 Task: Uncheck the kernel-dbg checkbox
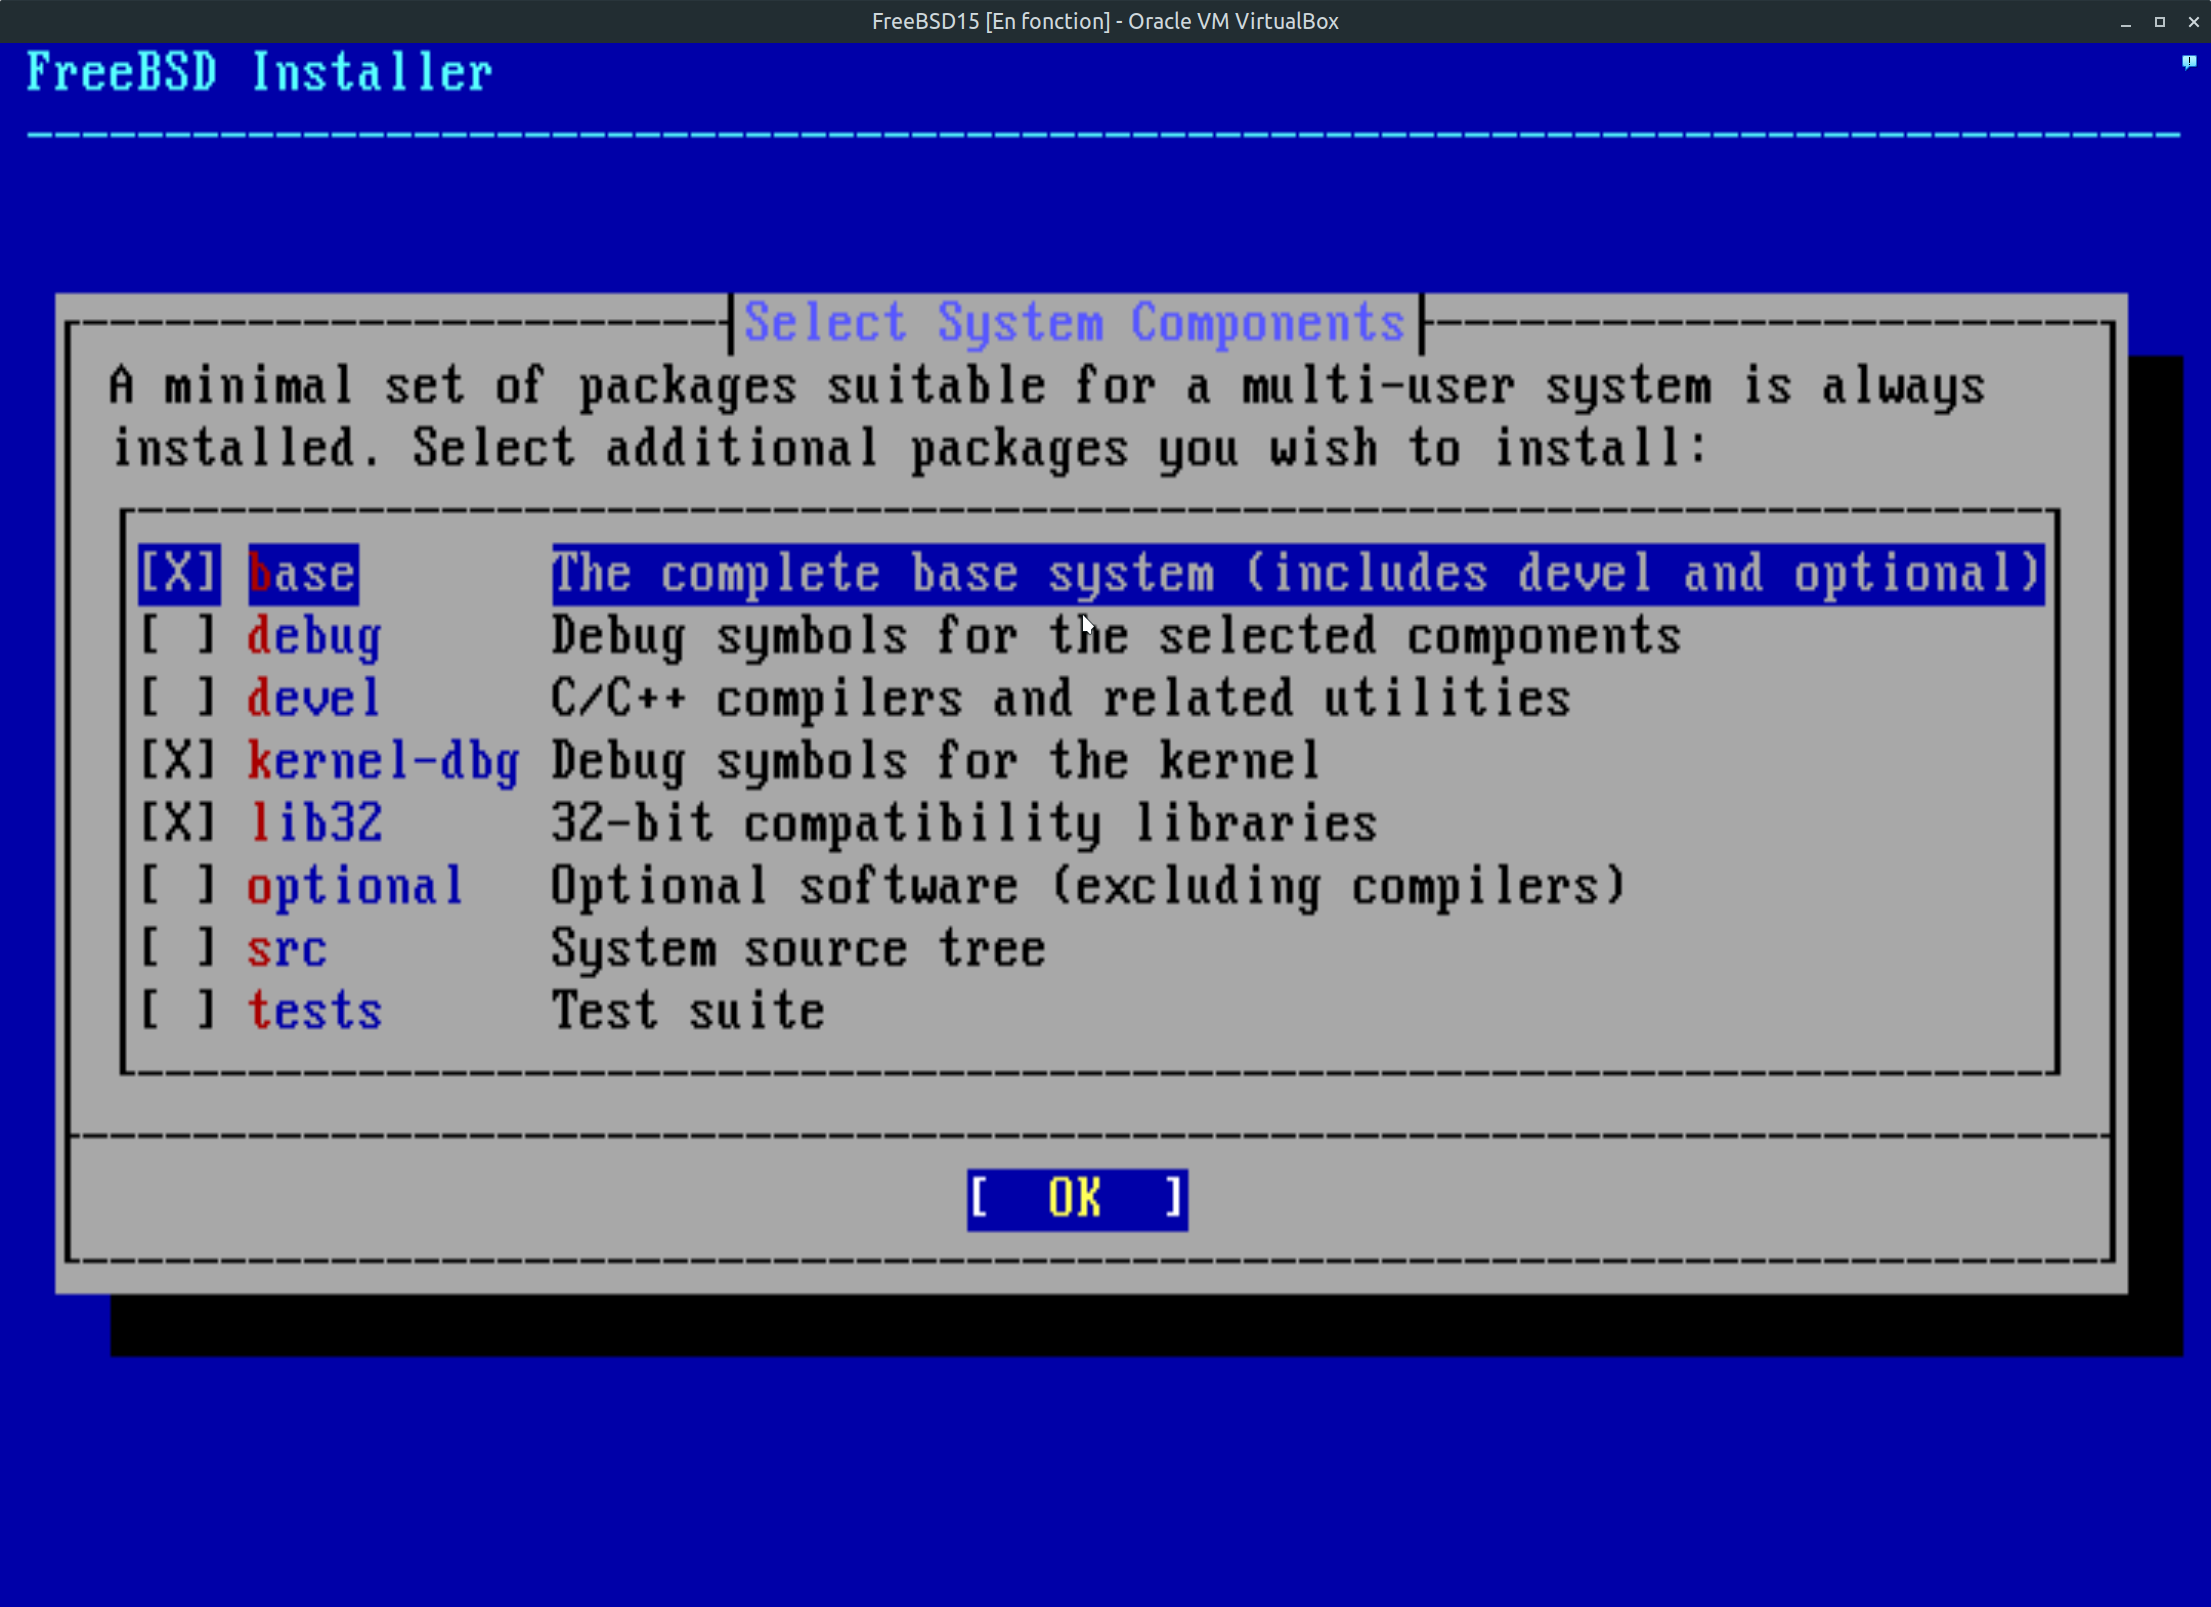(178, 761)
